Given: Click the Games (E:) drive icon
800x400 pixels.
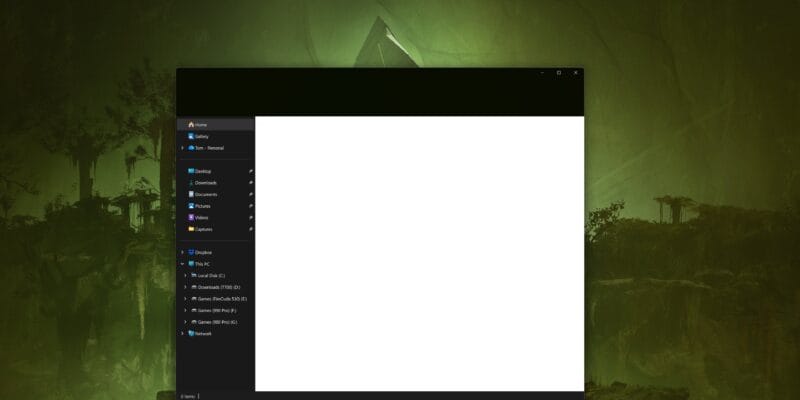Looking at the screenshot, I should [194, 298].
